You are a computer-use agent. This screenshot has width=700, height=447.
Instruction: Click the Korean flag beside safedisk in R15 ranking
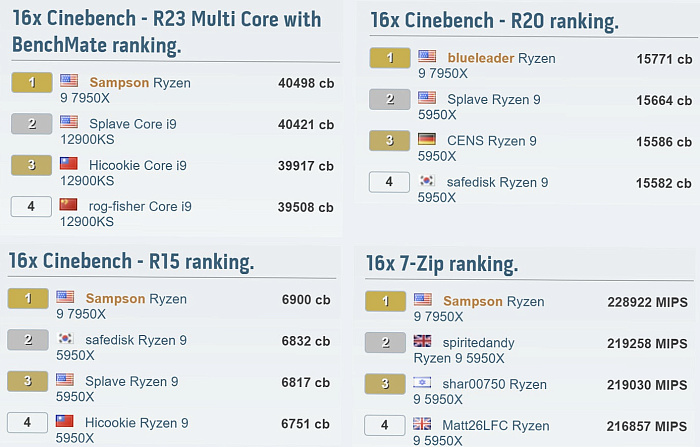[65, 338]
